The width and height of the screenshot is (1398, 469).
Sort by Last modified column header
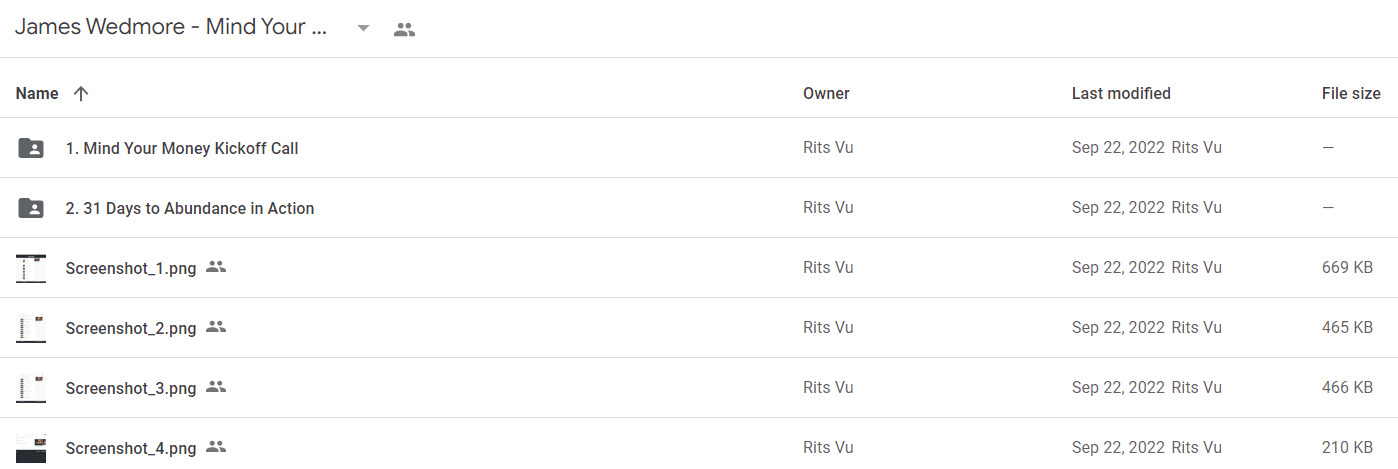click(1121, 93)
